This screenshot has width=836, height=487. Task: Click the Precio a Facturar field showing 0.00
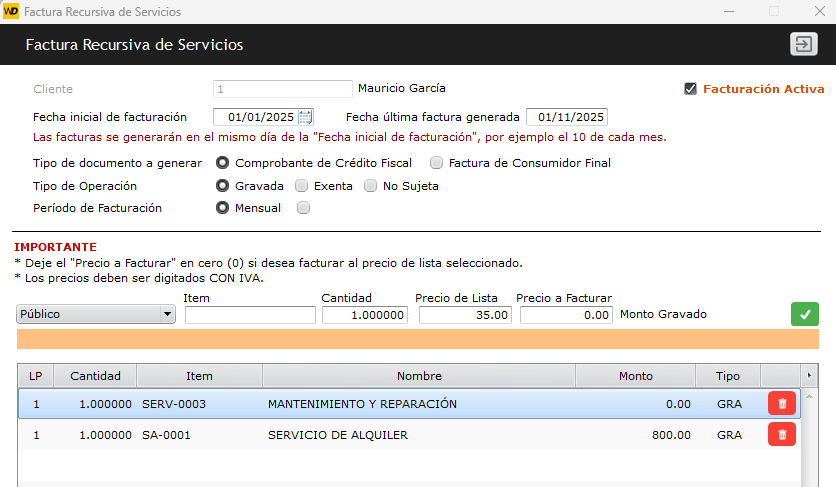[x=566, y=315]
